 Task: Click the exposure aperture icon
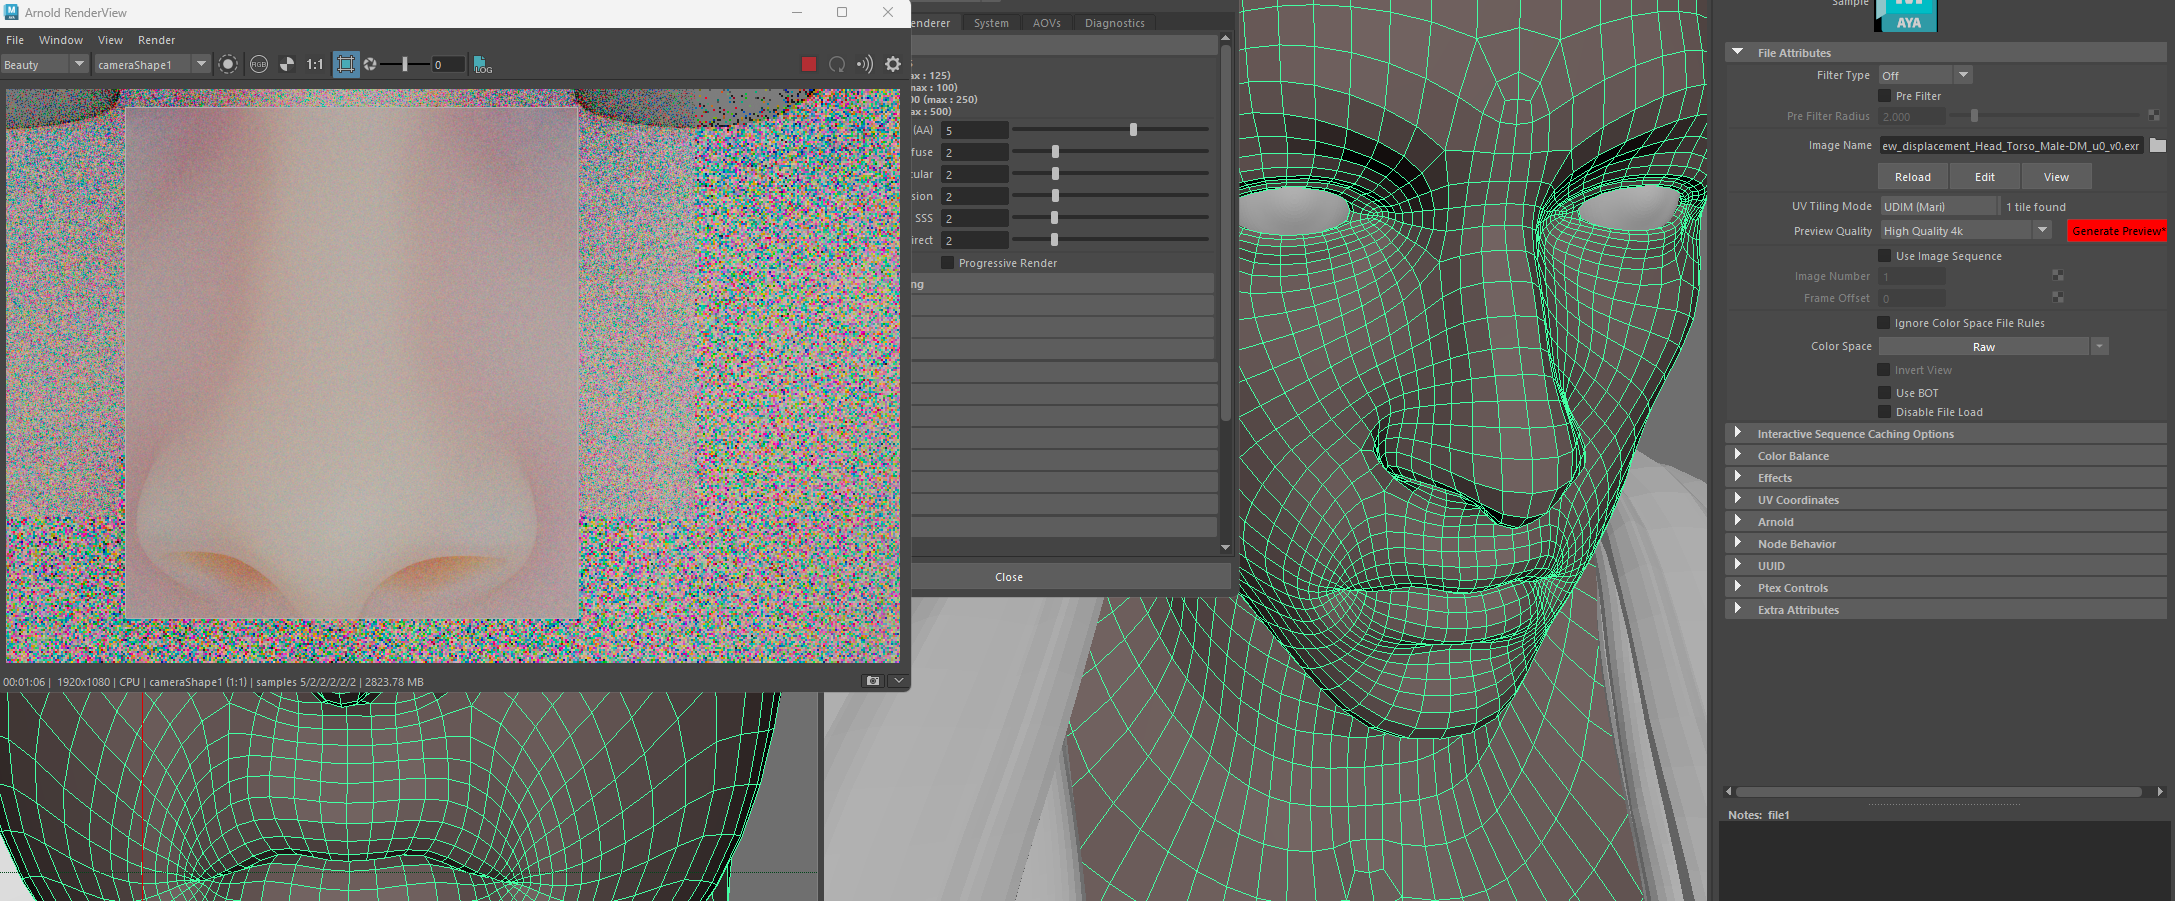(370, 64)
